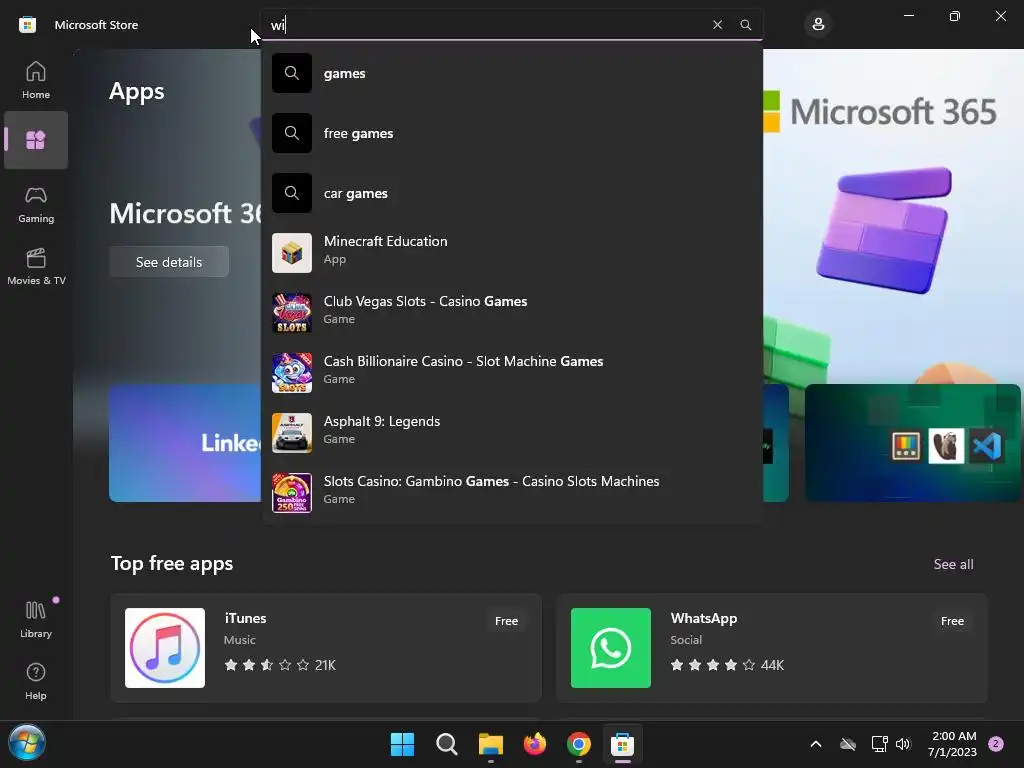The height and width of the screenshot is (768, 1024).
Task: Open the iTunes app card
Action: [x=325, y=648]
